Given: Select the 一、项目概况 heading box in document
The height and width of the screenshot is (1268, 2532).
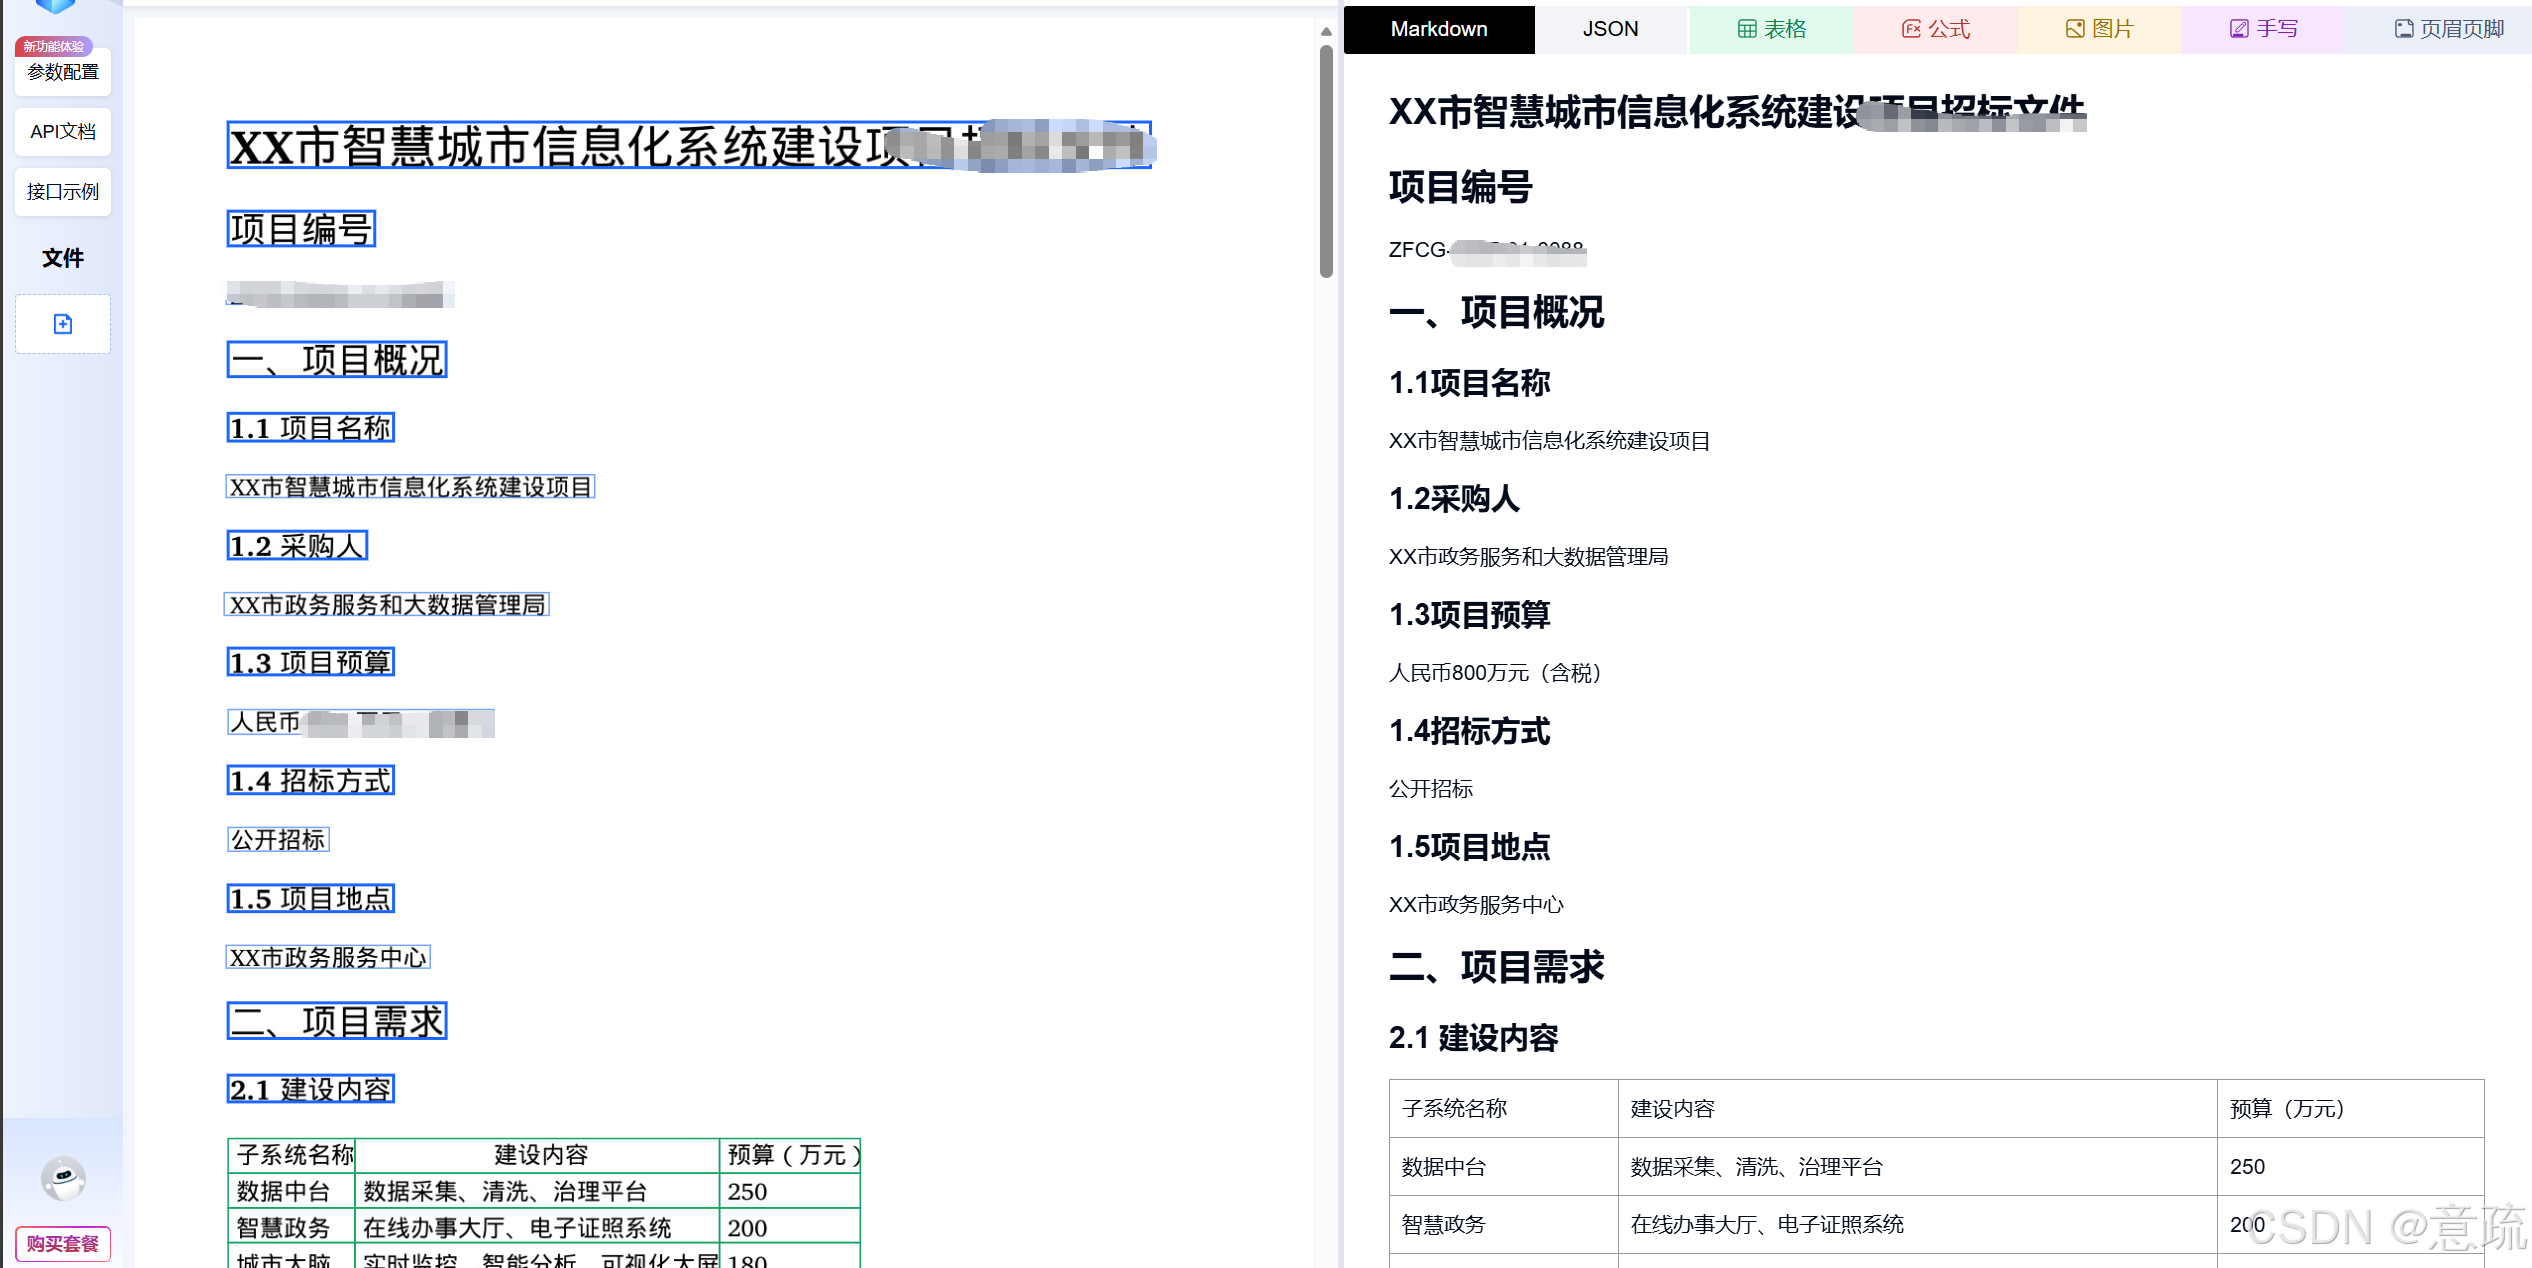Looking at the screenshot, I should coord(337,360).
